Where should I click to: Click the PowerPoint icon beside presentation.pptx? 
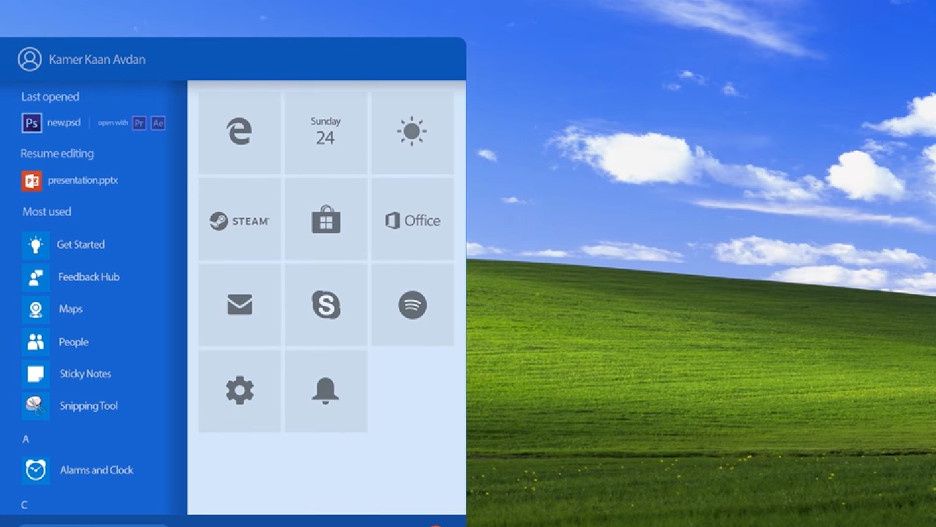point(32,181)
